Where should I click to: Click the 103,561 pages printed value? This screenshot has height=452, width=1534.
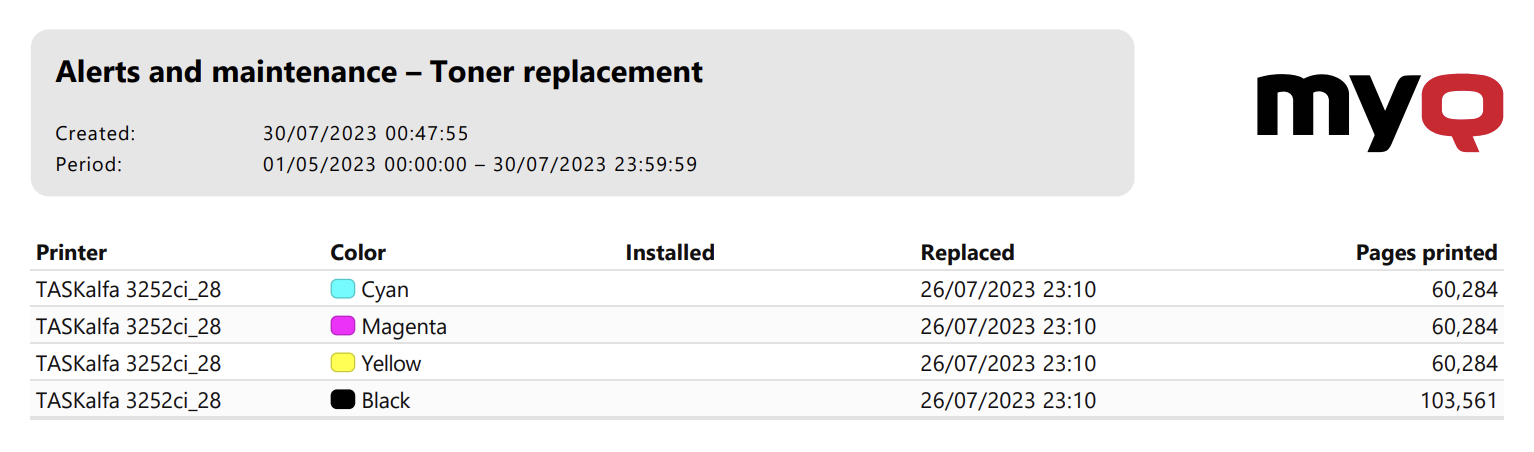[1458, 401]
